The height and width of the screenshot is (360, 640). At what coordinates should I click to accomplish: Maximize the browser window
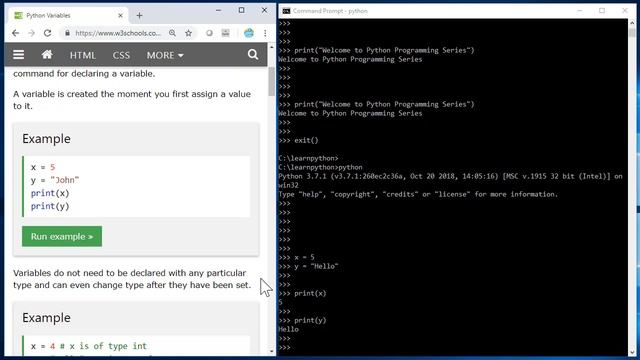coord(242,10)
